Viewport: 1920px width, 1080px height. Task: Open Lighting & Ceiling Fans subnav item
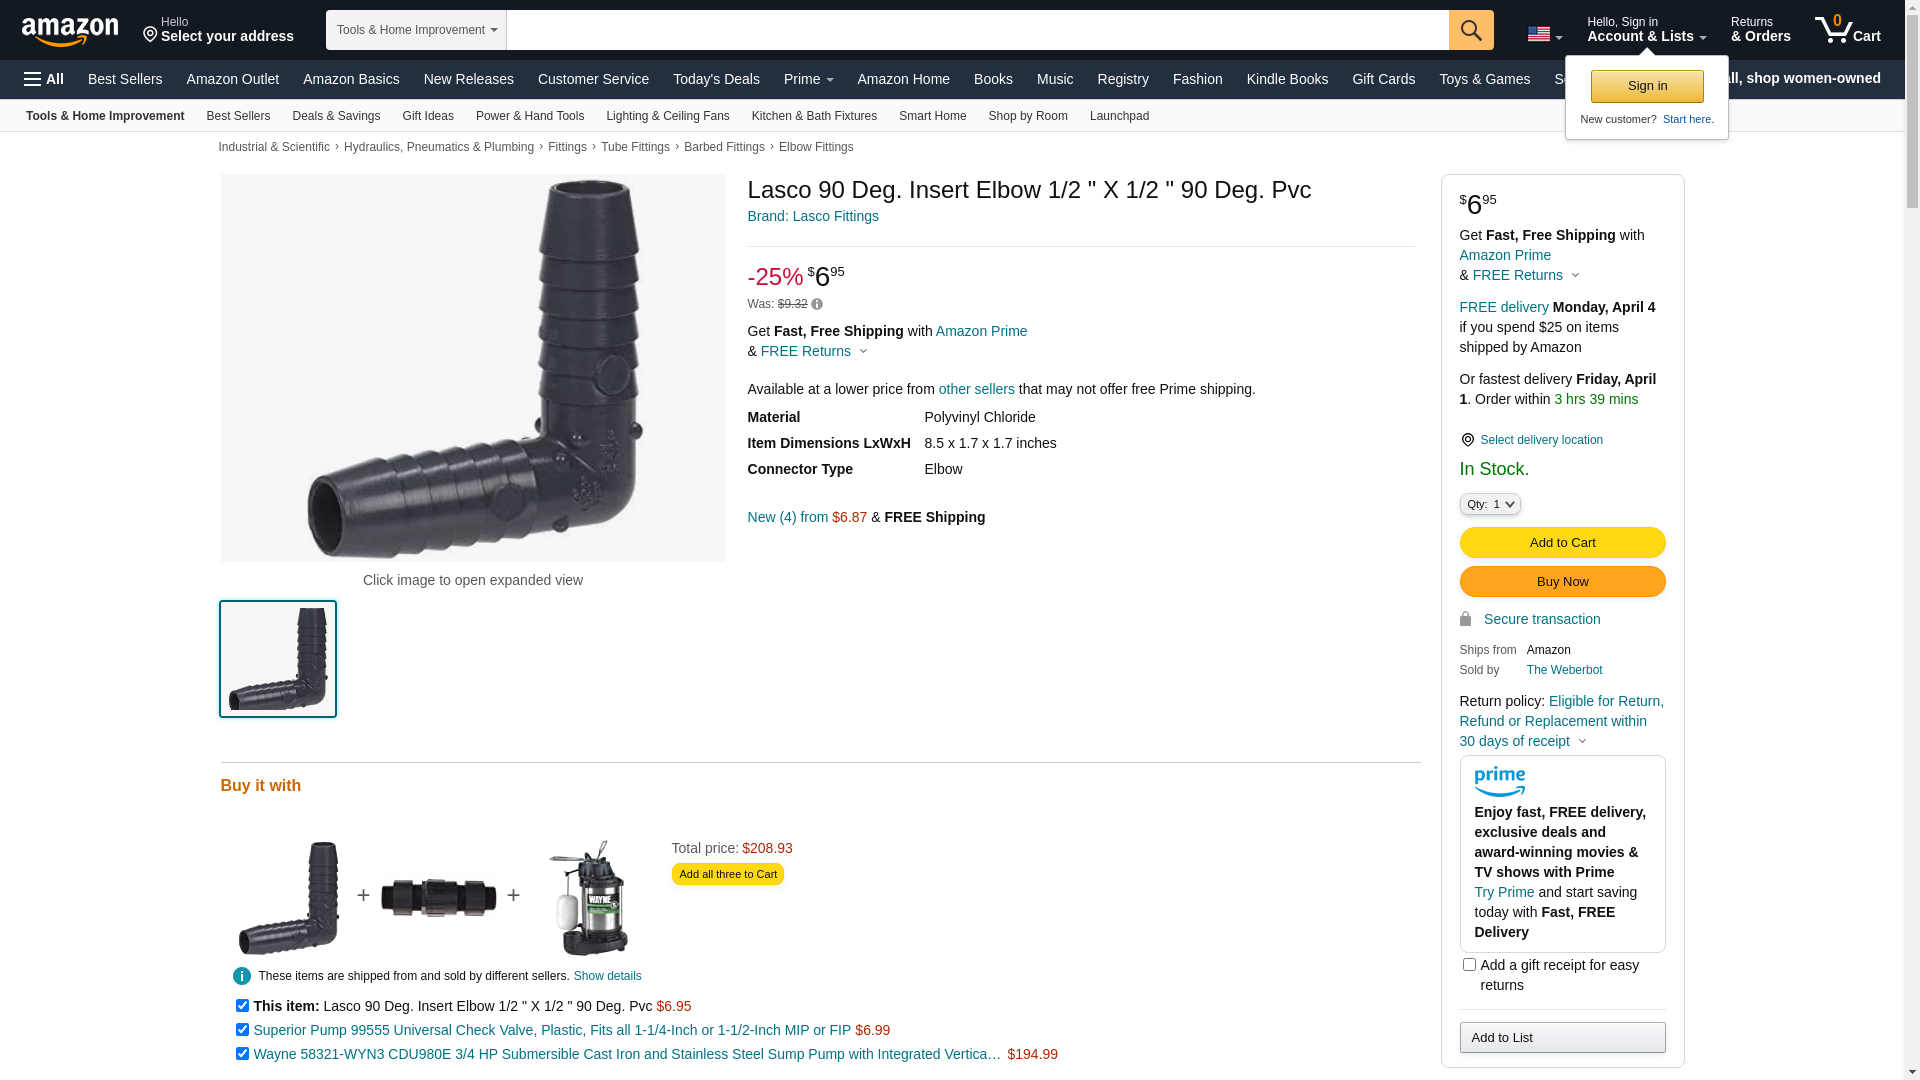tap(667, 116)
